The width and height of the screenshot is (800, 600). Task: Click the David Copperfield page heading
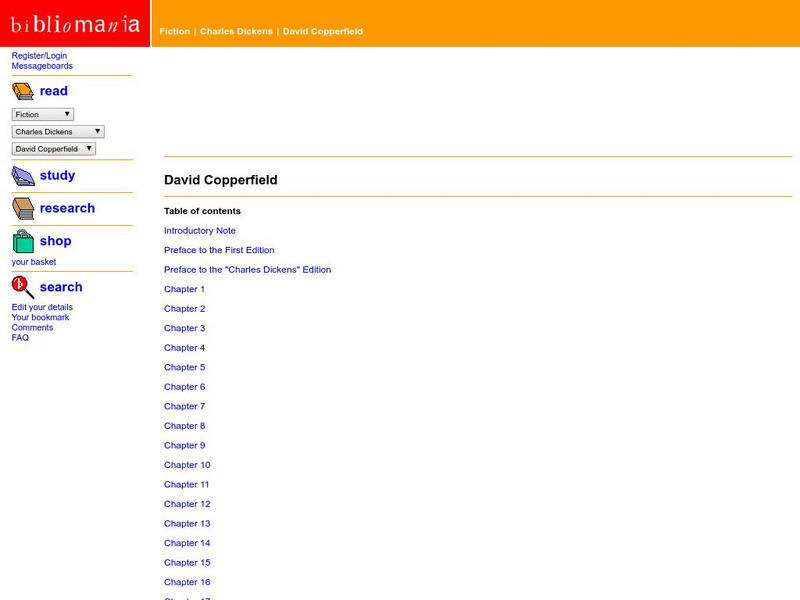pyautogui.click(x=221, y=180)
